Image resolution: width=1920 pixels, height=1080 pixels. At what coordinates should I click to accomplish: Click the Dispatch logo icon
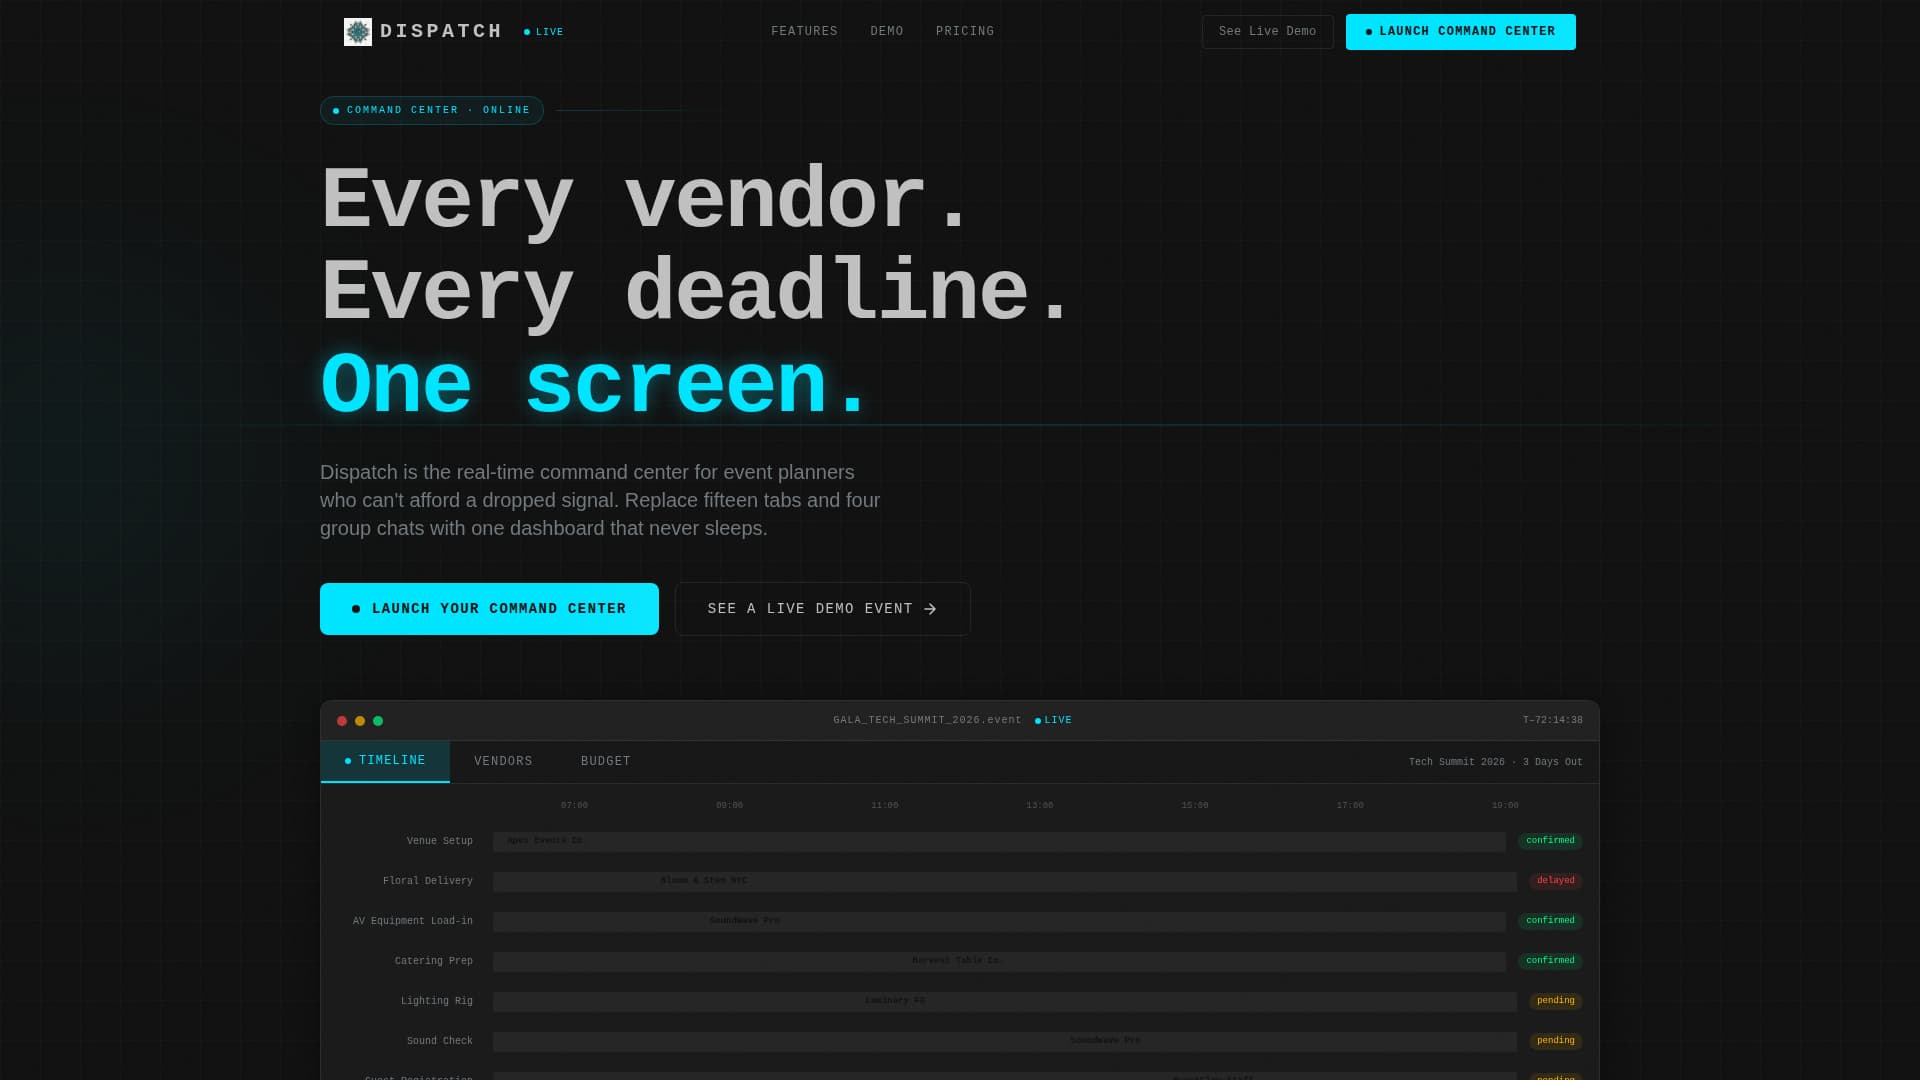point(358,32)
